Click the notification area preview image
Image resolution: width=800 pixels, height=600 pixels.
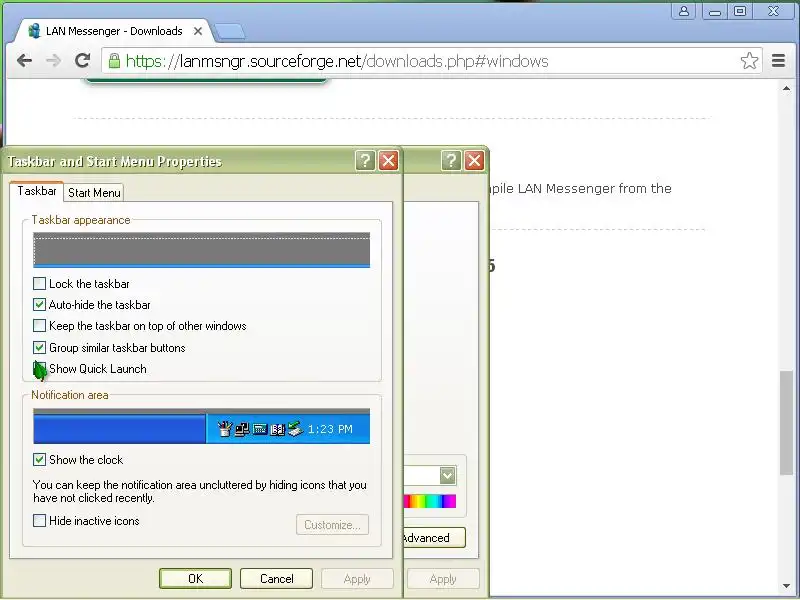click(x=202, y=426)
